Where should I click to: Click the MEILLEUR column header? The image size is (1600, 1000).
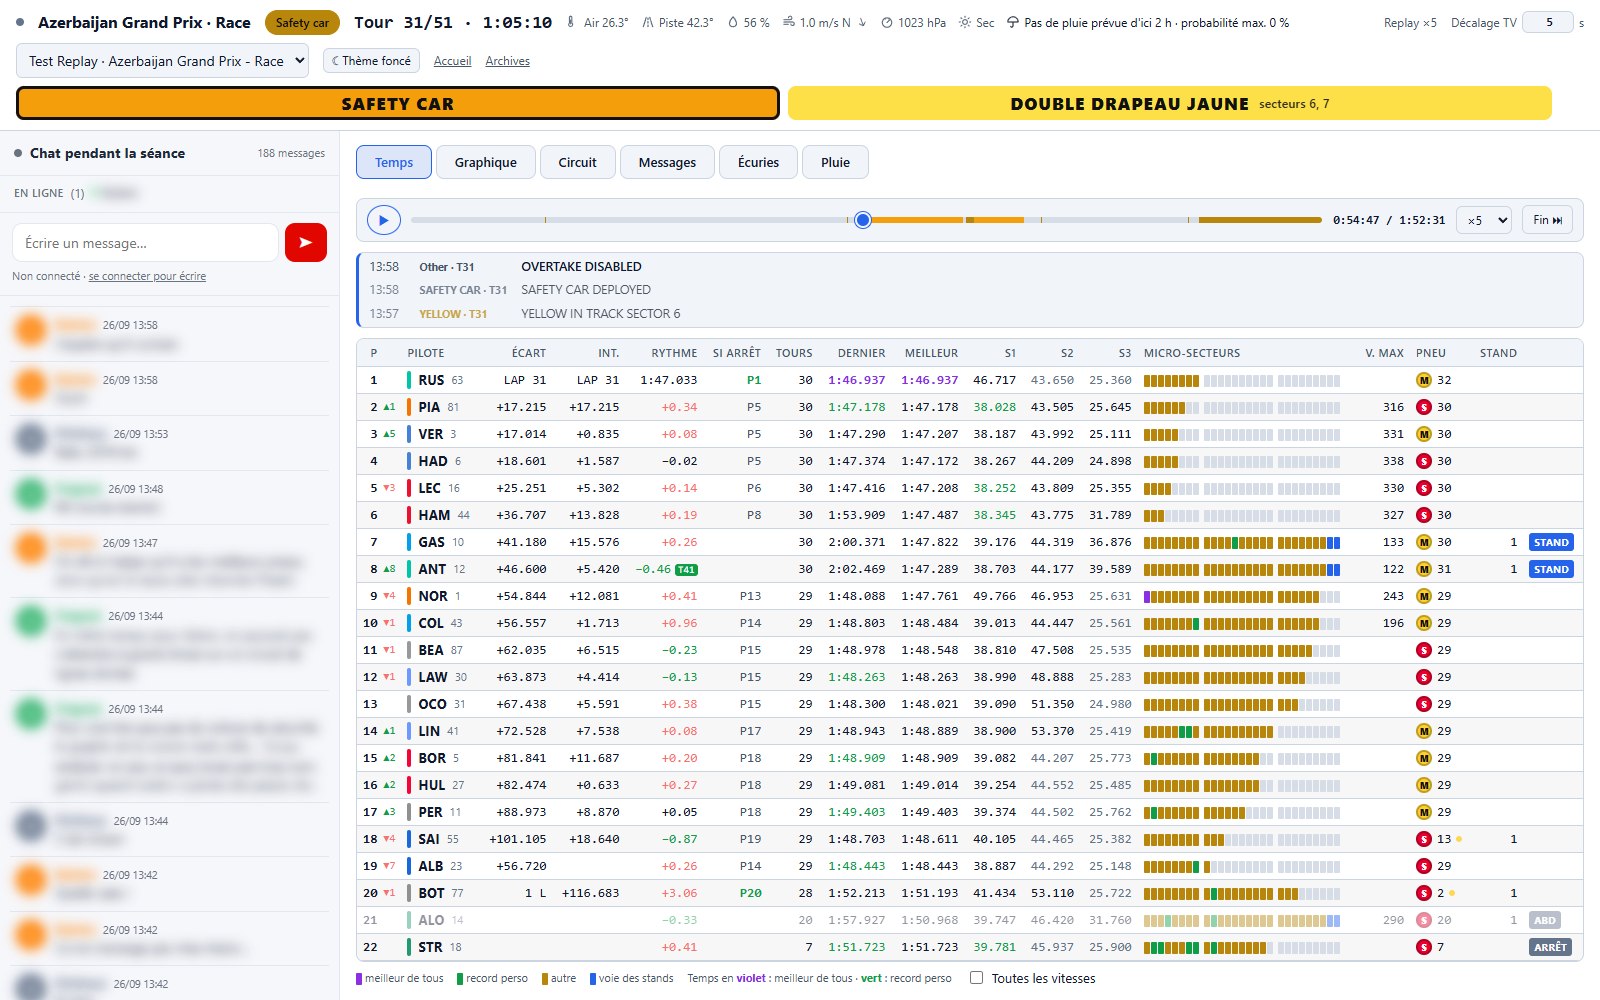pyautogui.click(x=931, y=353)
